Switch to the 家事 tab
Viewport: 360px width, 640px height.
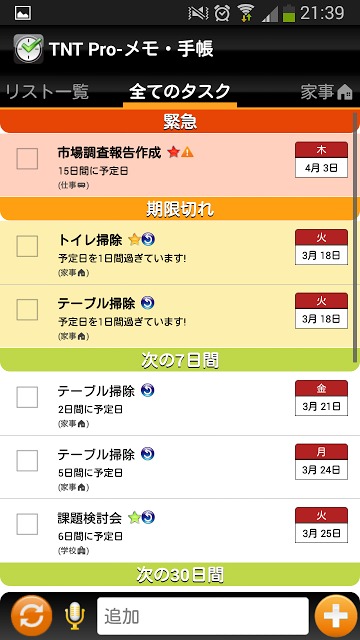click(327, 92)
